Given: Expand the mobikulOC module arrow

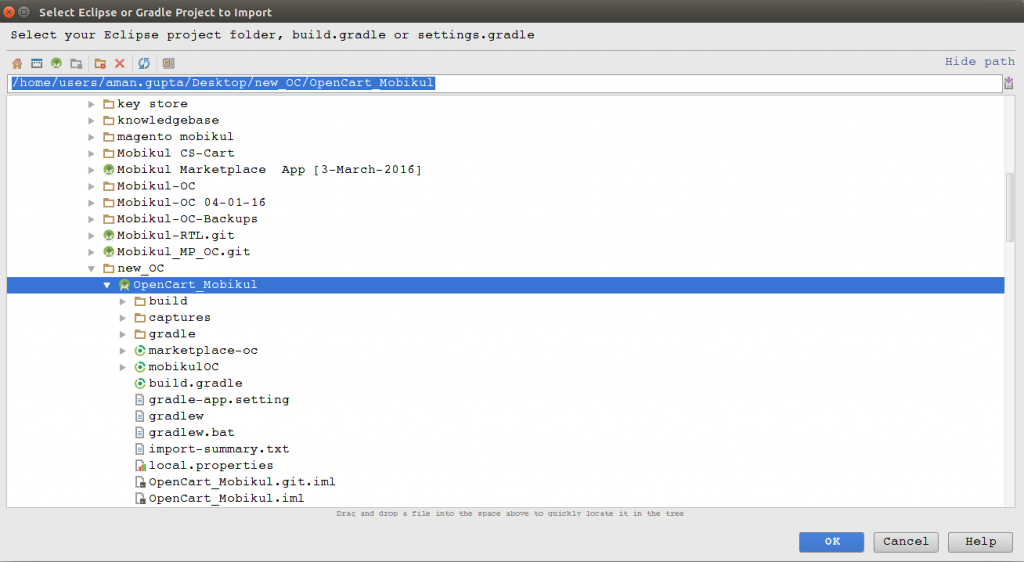Looking at the screenshot, I should tap(123, 367).
